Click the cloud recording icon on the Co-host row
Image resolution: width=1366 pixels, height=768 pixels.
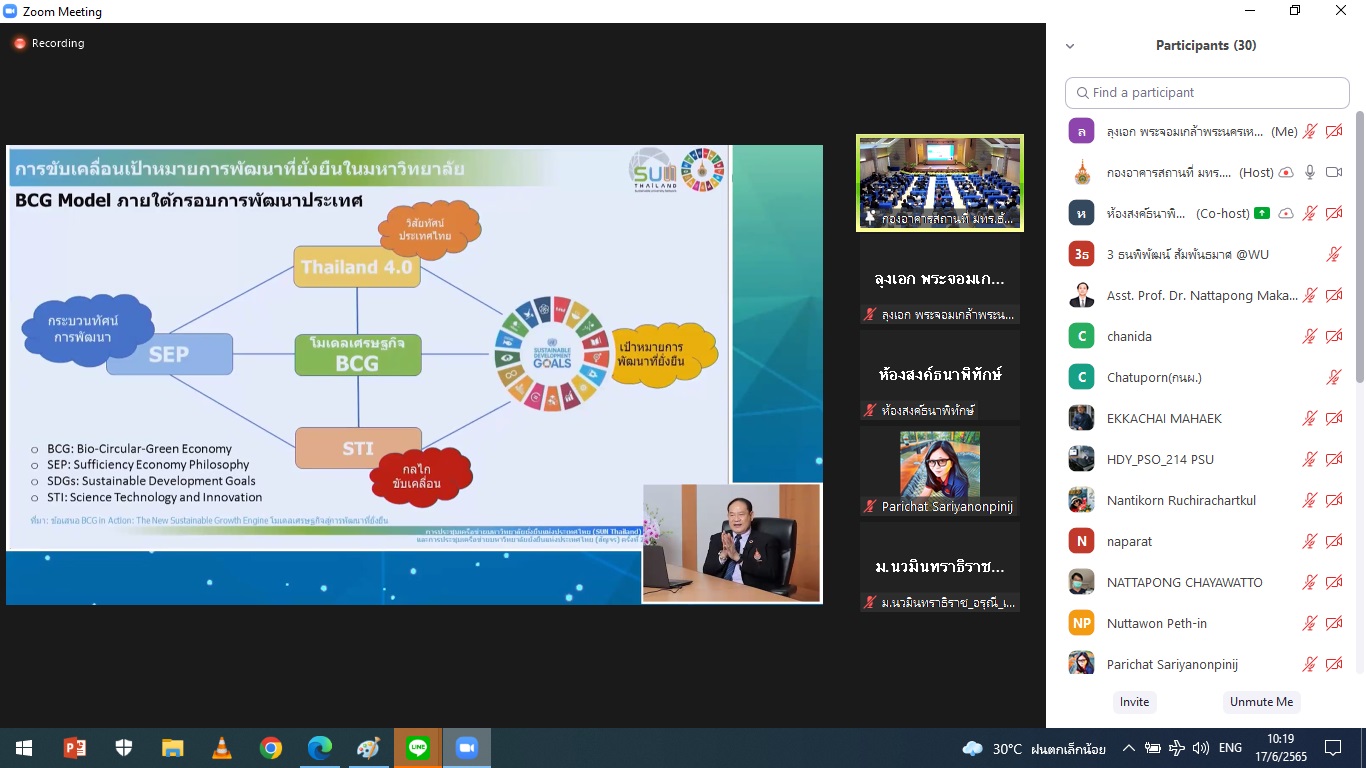point(1286,214)
